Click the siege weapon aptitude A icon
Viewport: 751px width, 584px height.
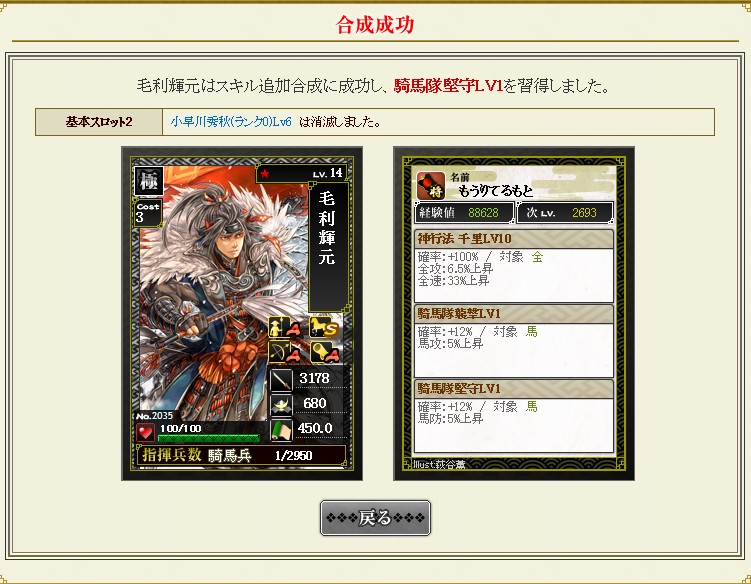325,353
